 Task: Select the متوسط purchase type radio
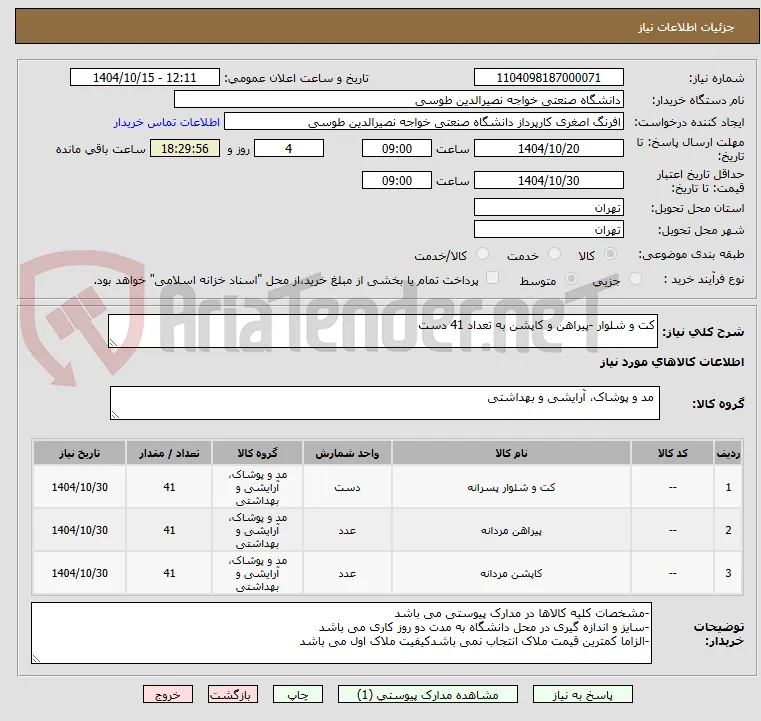click(572, 279)
